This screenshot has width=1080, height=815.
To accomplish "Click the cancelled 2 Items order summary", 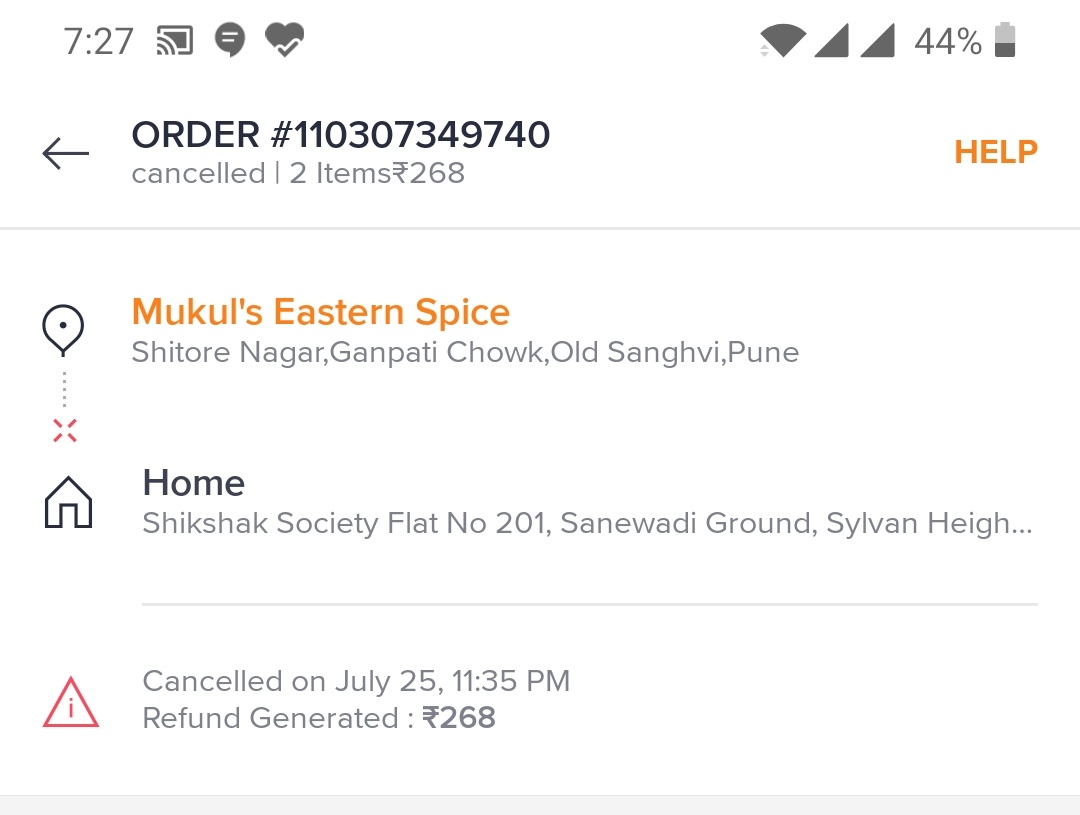I will 298,173.
